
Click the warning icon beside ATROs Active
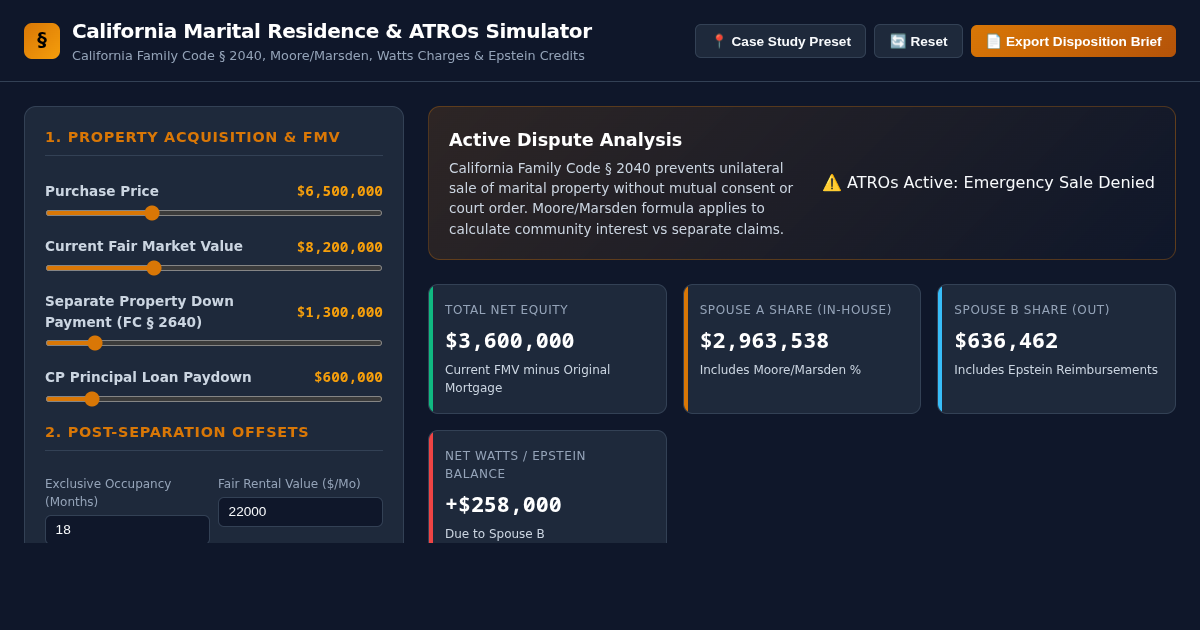point(832,182)
